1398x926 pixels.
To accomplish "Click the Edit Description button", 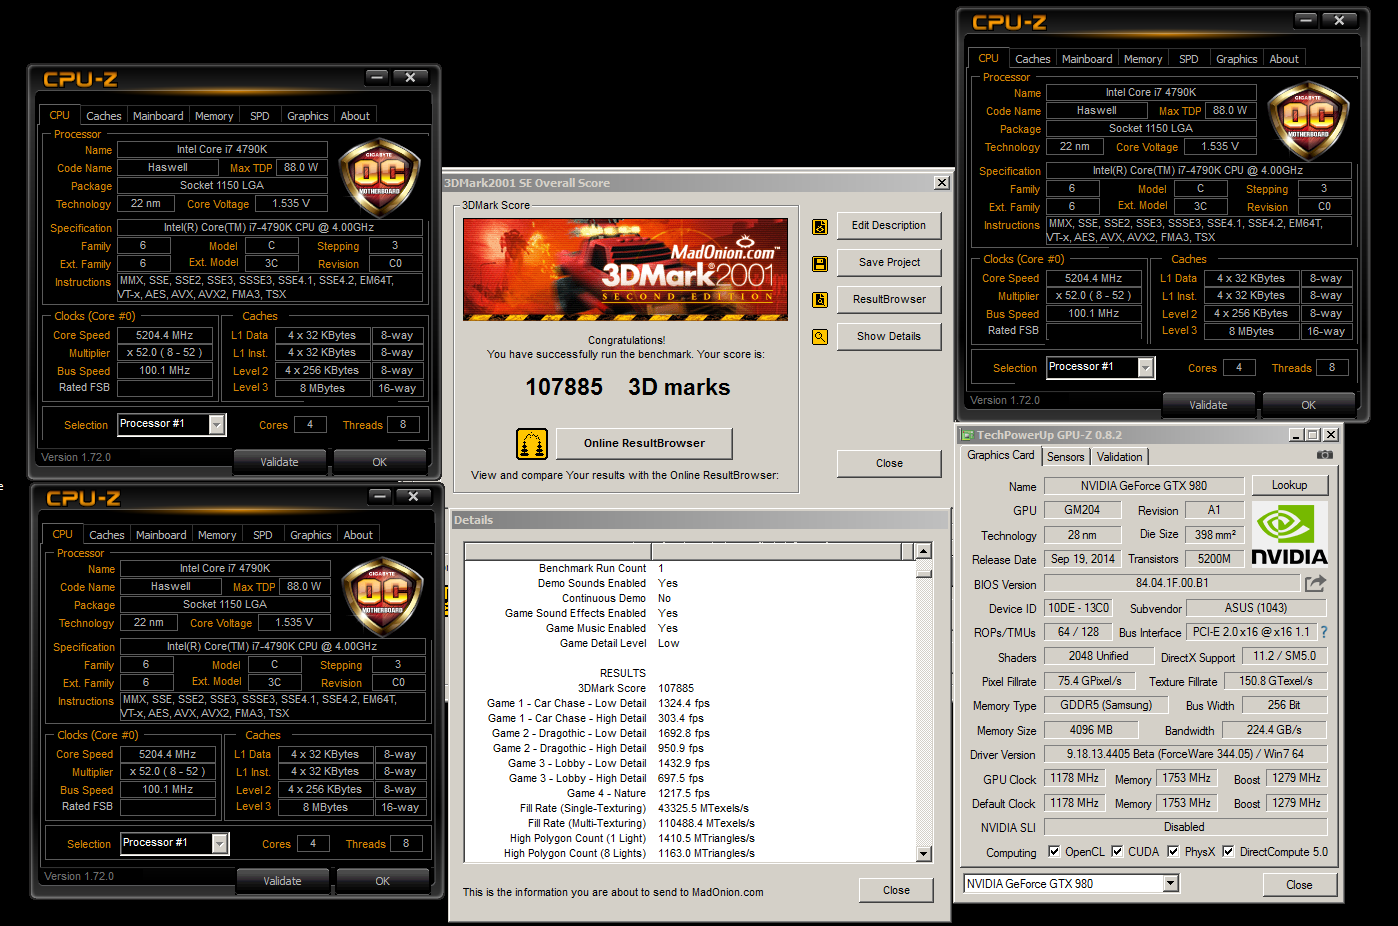I will [x=889, y=225].
